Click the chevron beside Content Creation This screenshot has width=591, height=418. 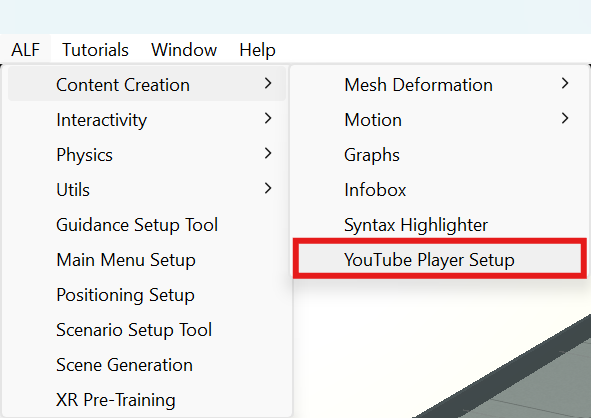268,83
